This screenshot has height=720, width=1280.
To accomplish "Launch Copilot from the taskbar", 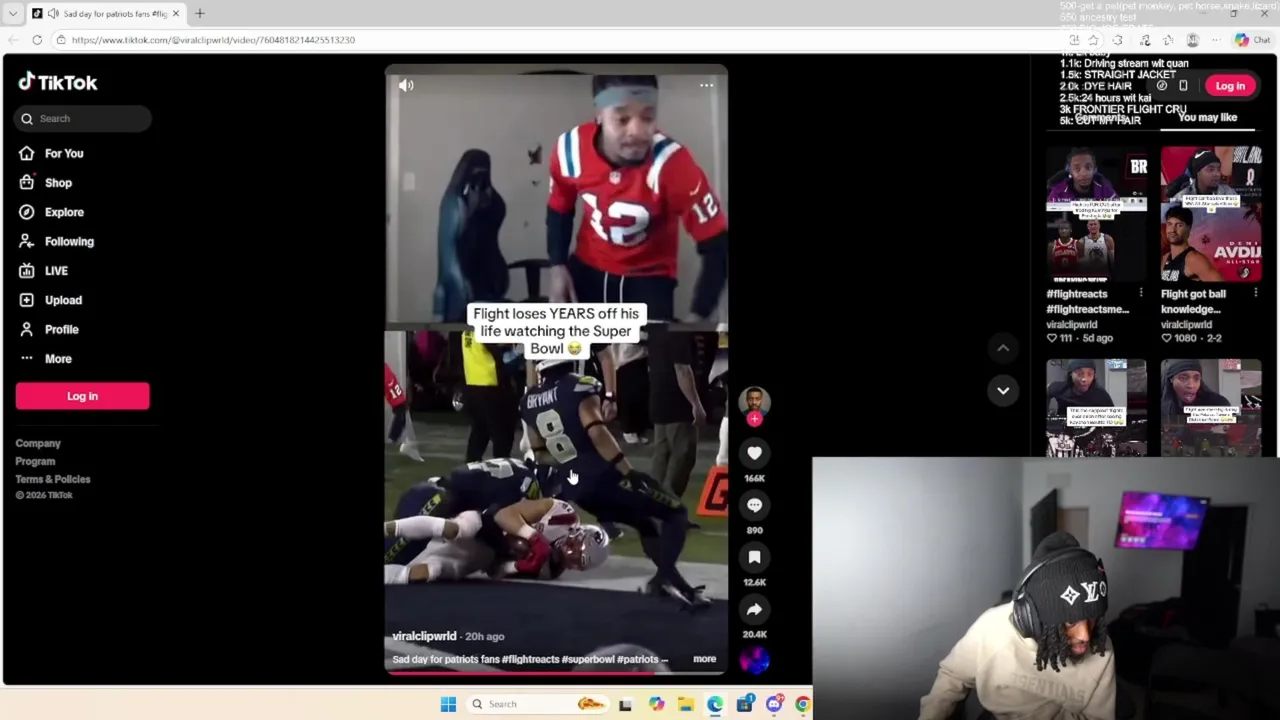I will tap(656, 704).
